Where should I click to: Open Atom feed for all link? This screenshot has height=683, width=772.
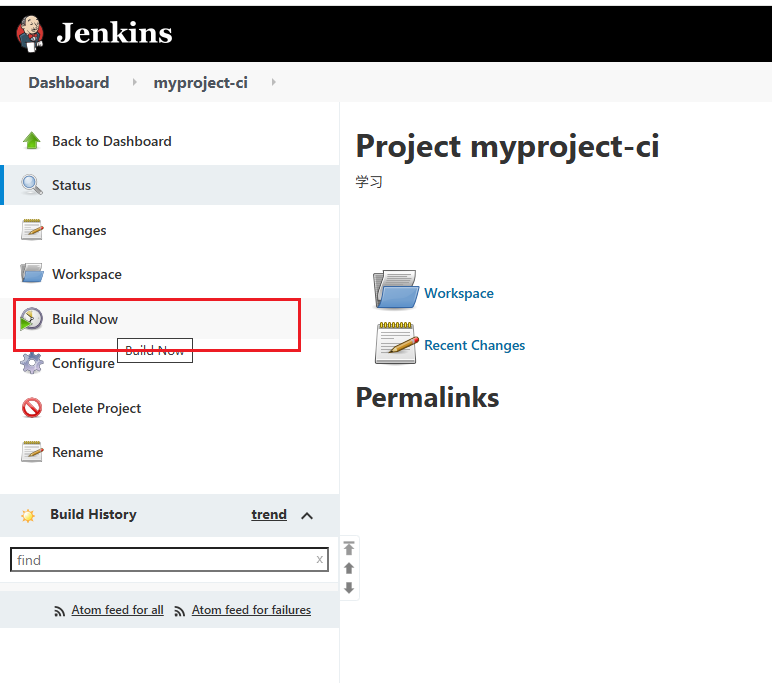(117, 610)
